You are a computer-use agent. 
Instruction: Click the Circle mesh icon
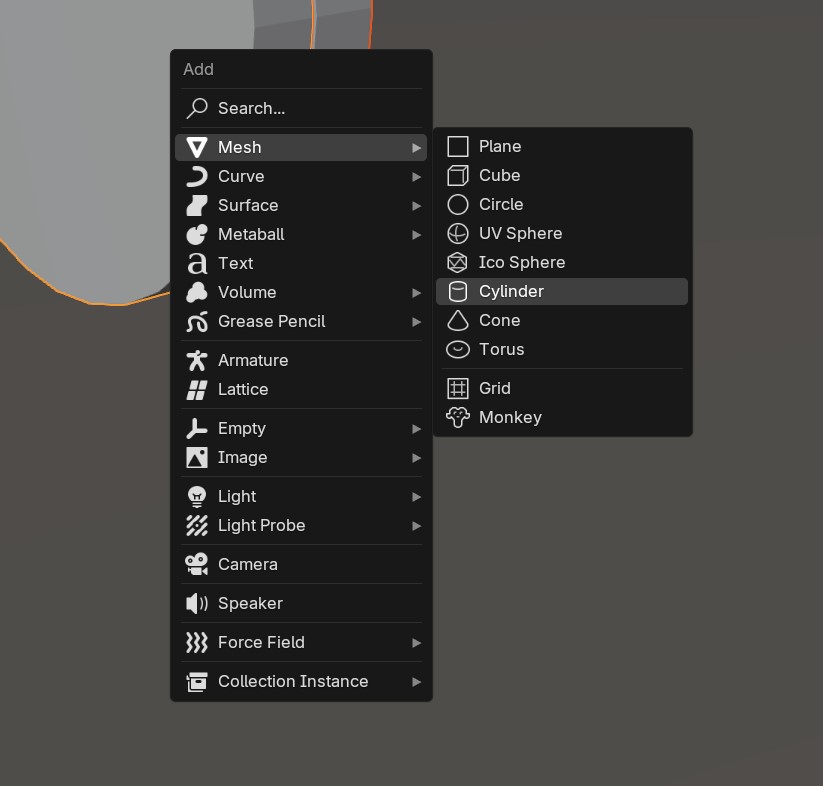point(458,204)
